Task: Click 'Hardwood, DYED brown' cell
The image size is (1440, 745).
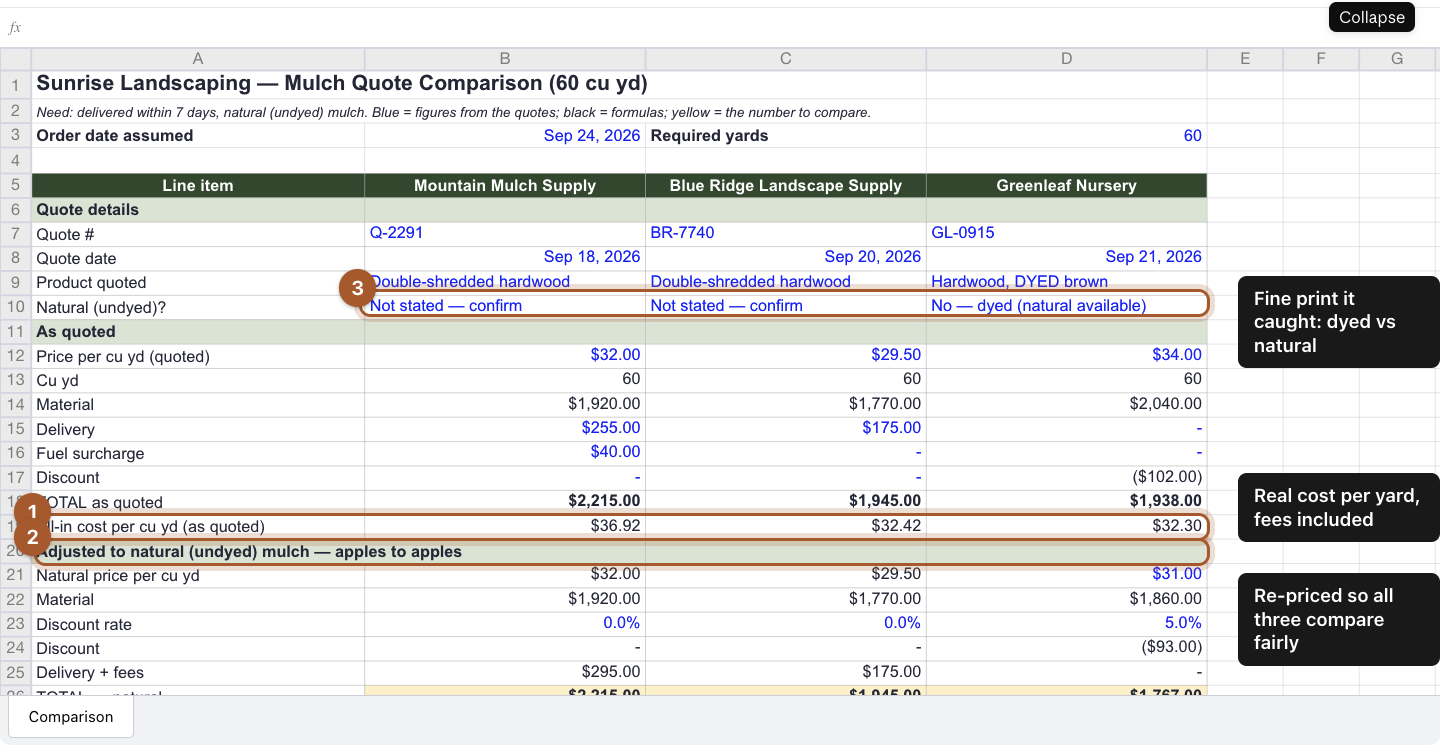Action: pos(1067,282)
